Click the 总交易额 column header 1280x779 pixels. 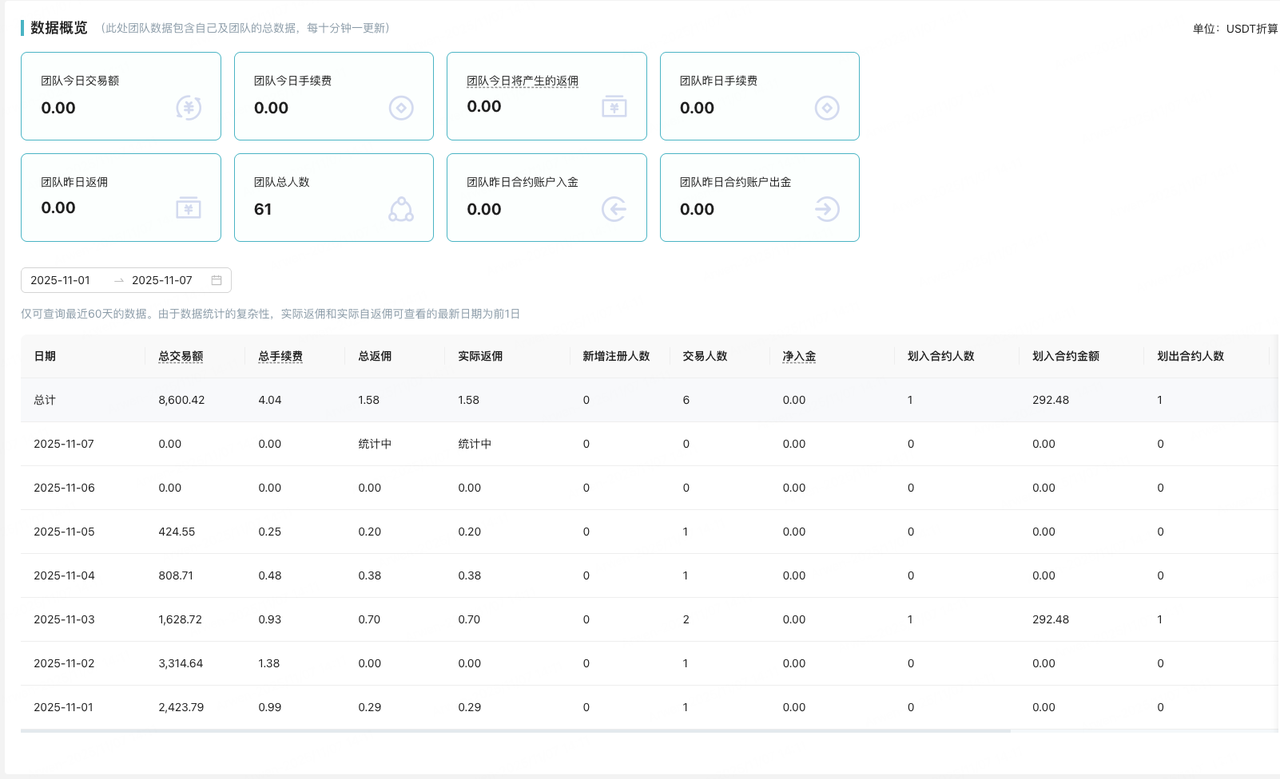pyautogui.click(x=180, y=356)
